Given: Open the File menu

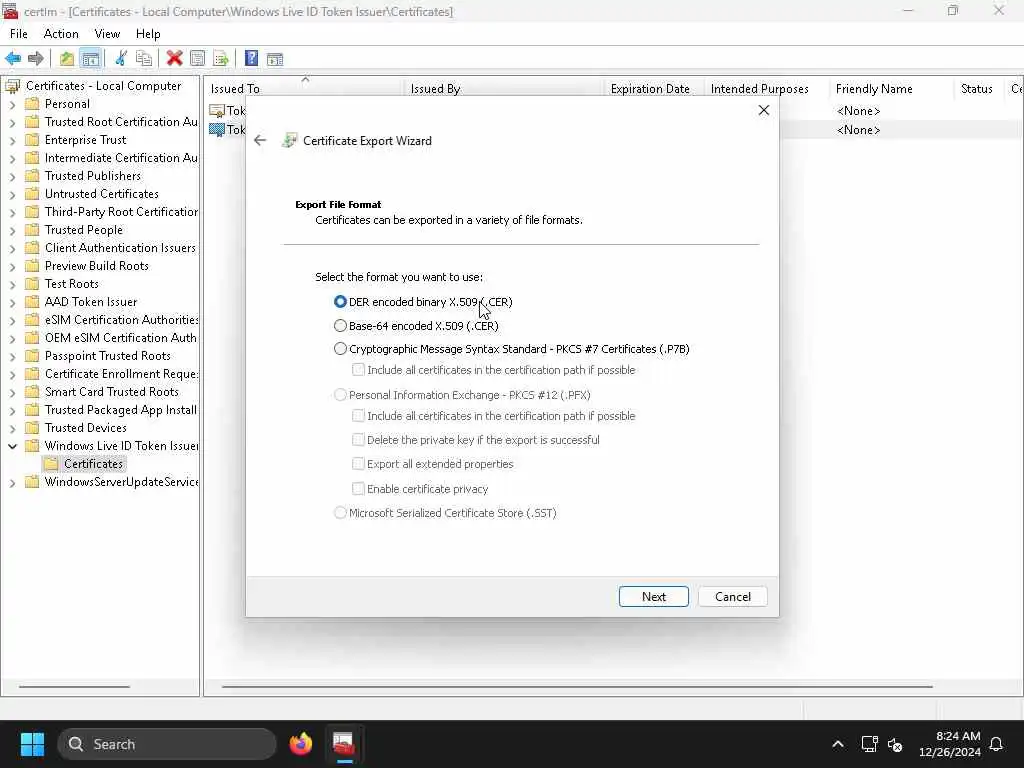Looking at the screenshot, I should click(x=18, y=34).
